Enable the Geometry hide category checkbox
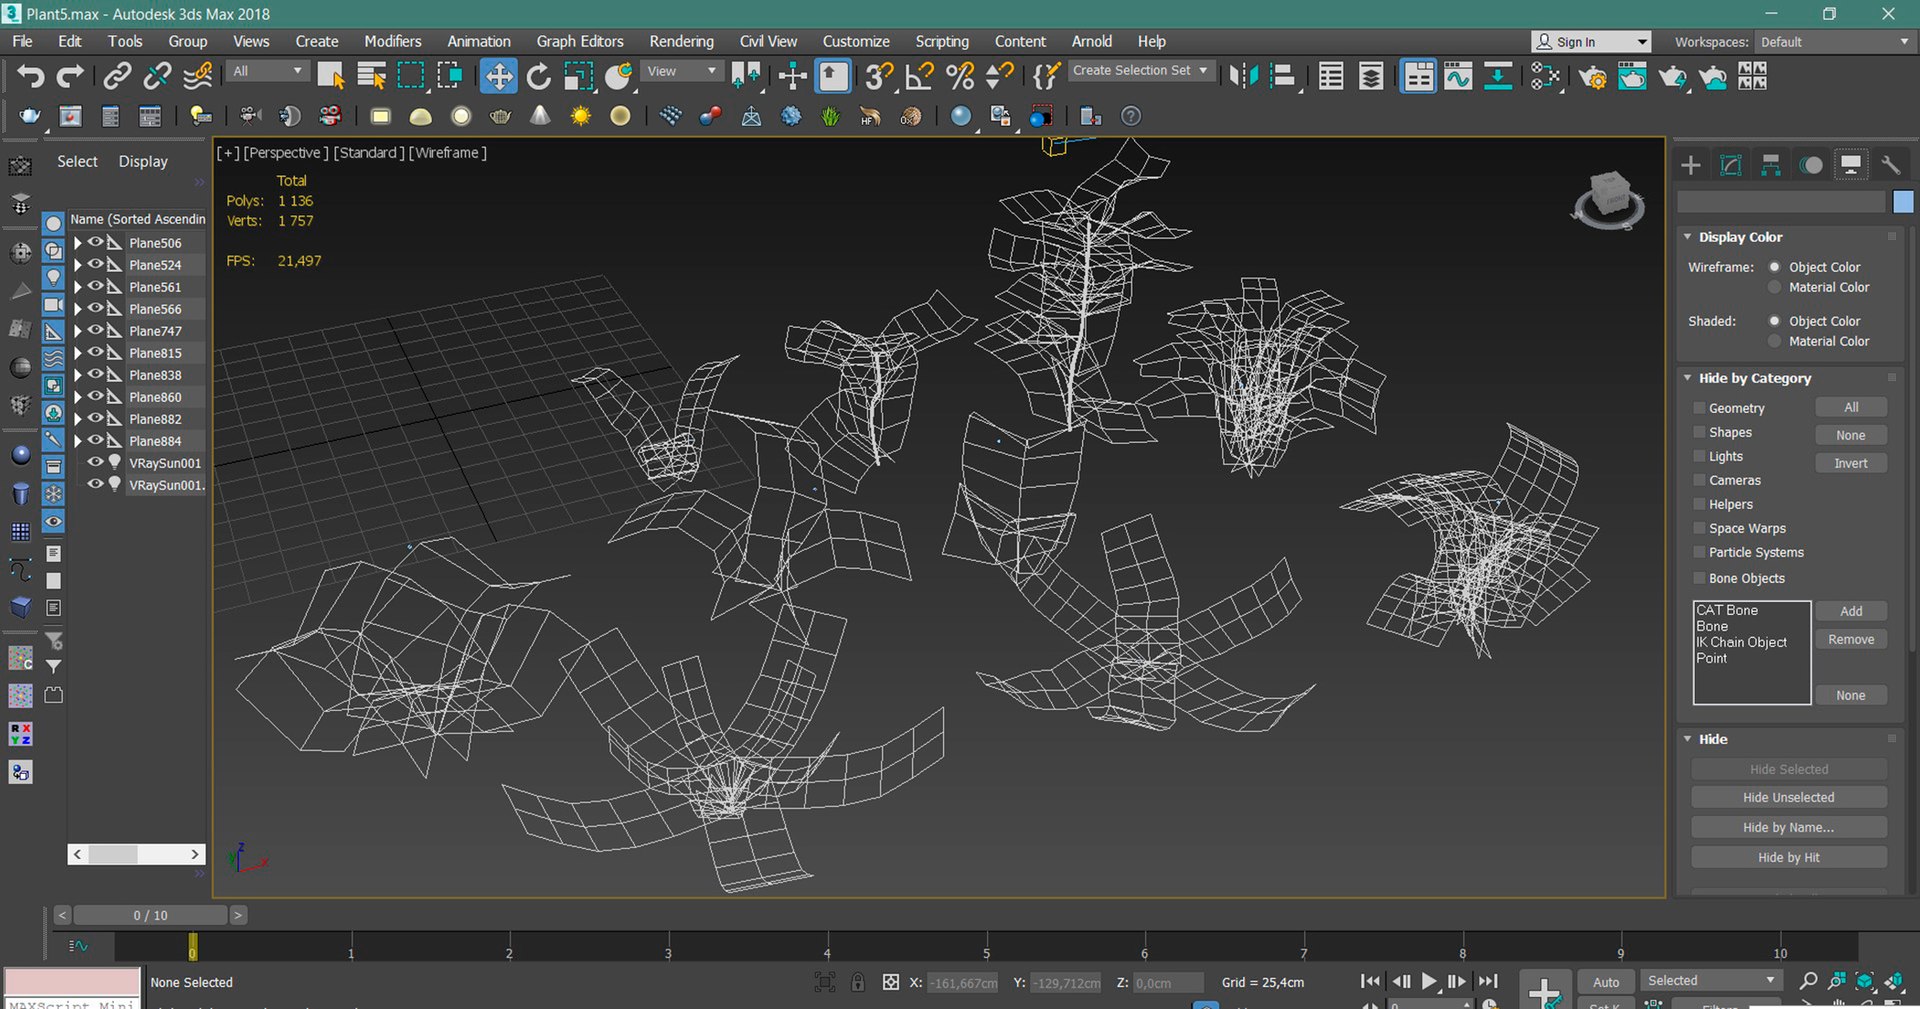Screen dimensions: 1920x1009 point(1699,408)
